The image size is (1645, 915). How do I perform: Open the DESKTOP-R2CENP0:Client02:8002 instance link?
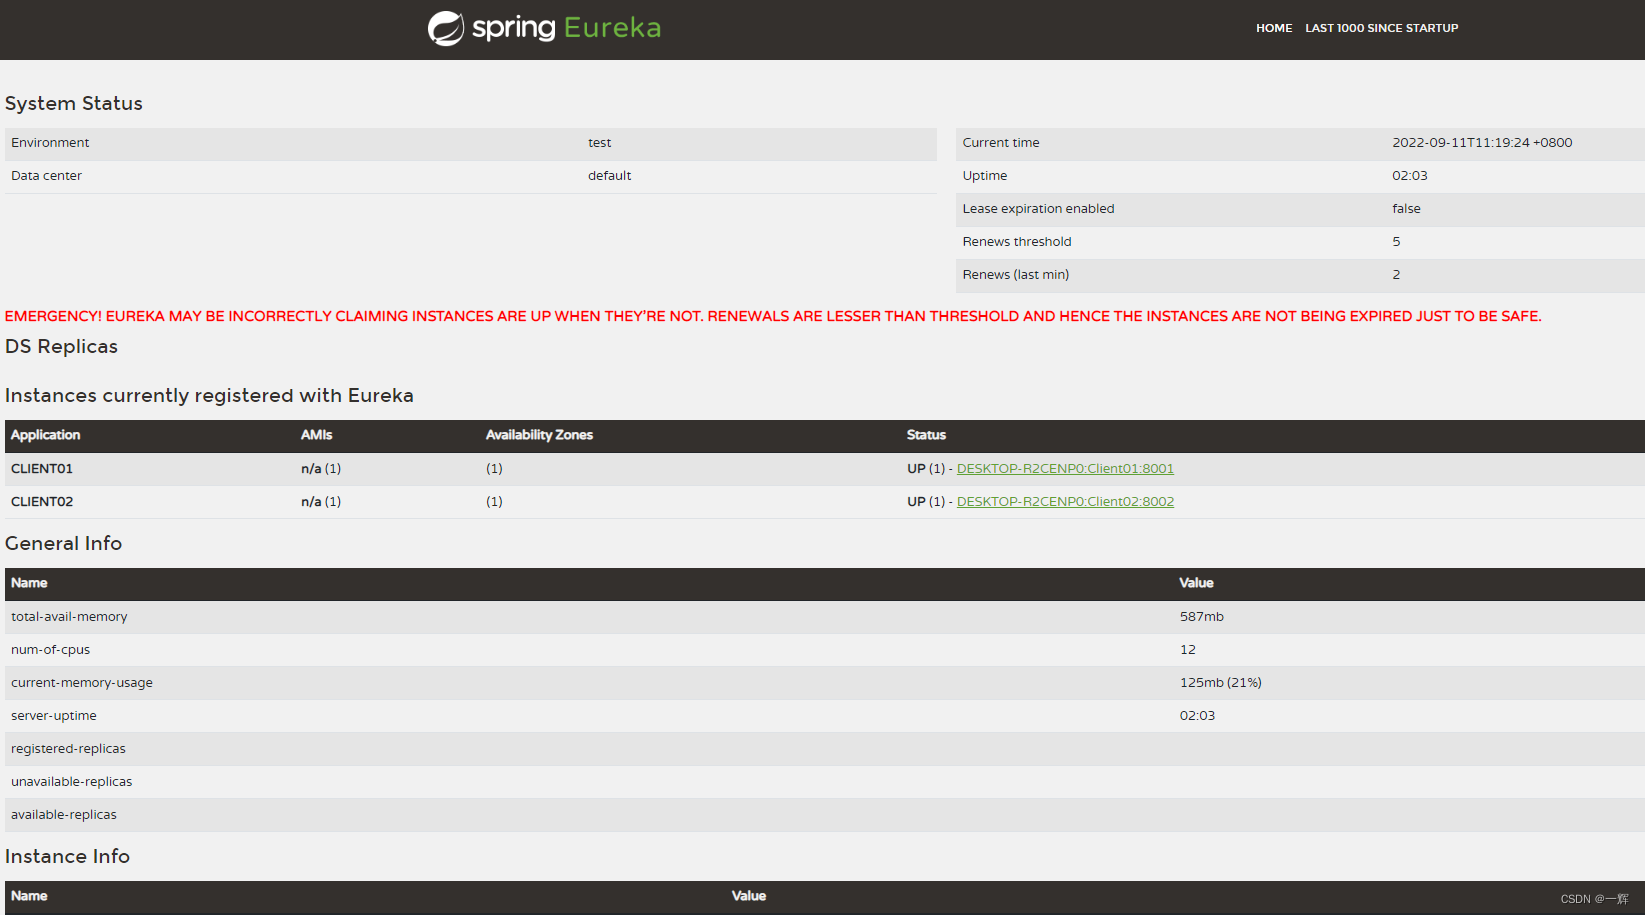1065,501
